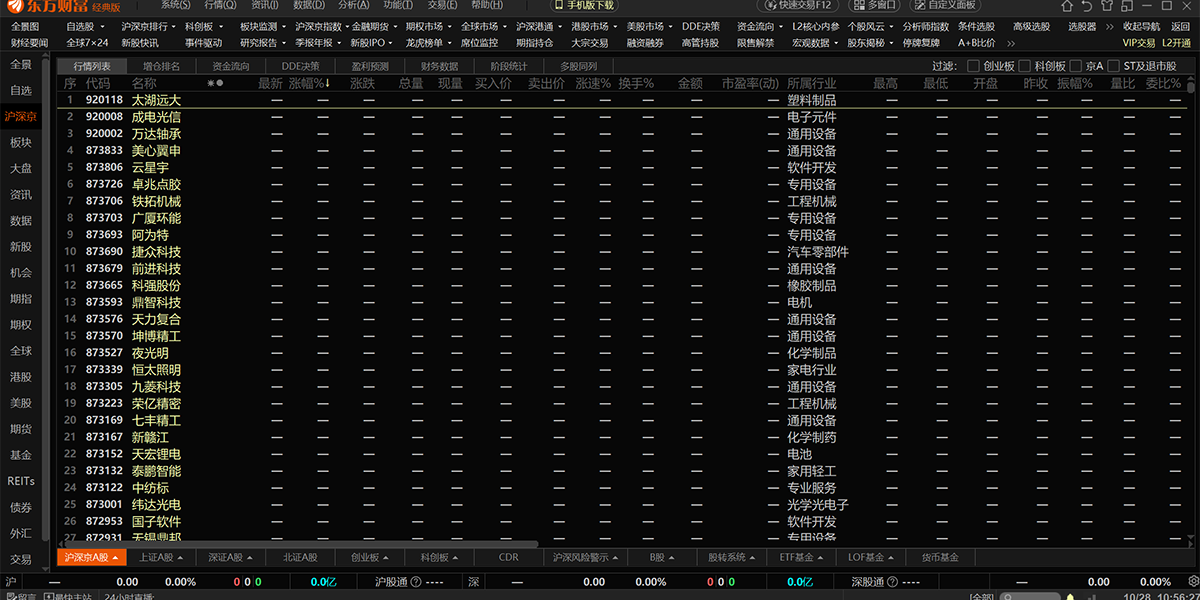Enable the 创业板 filter checkbox
The height and width of the screenshot is (600, 1200).
click(x=974, y=66)
